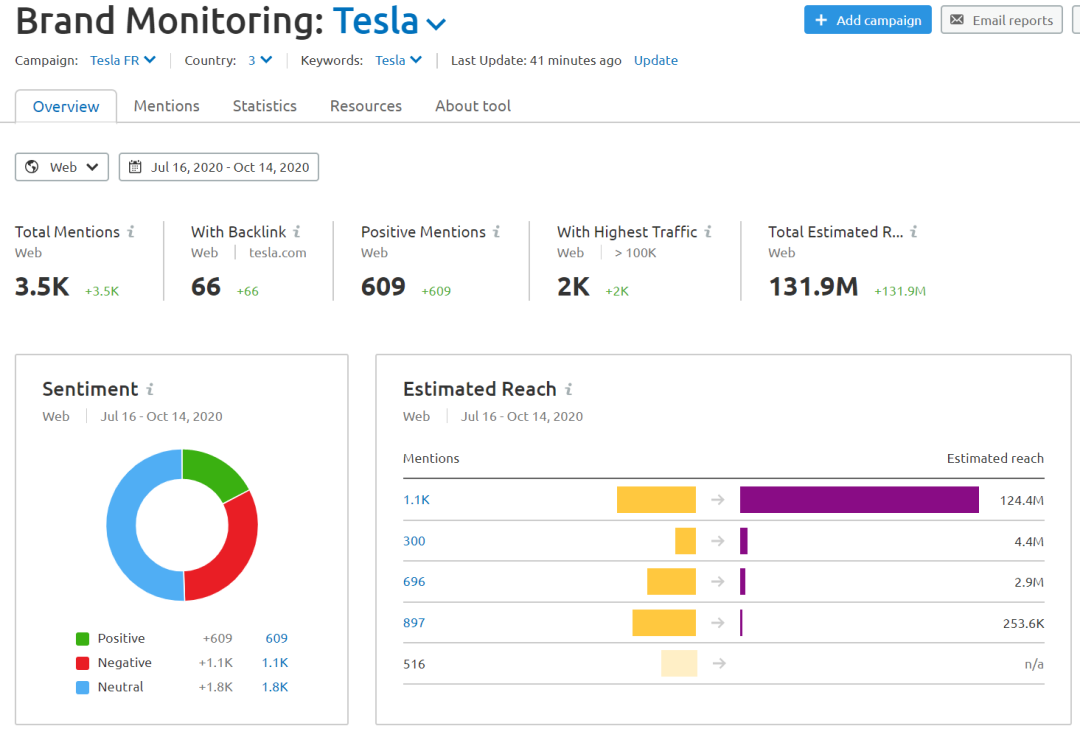Click info icon beside With Highest Traffic
Screen dimensions: 1080x740
708,232
